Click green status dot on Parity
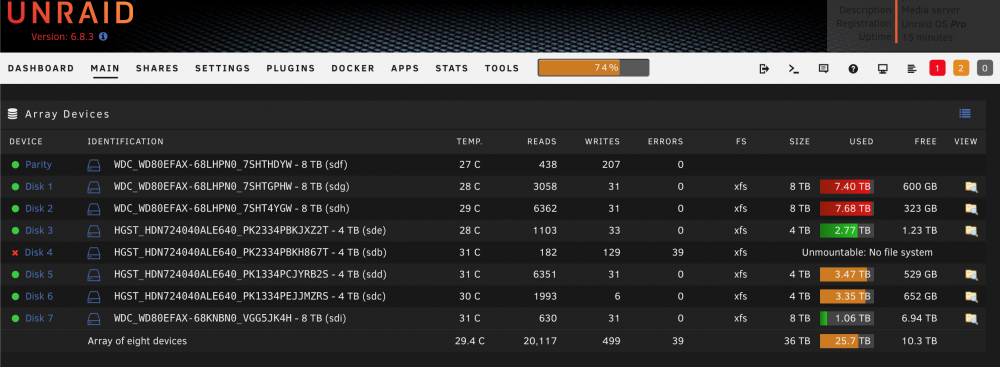This screenshot has width=1000, height=367. (15, 165)
